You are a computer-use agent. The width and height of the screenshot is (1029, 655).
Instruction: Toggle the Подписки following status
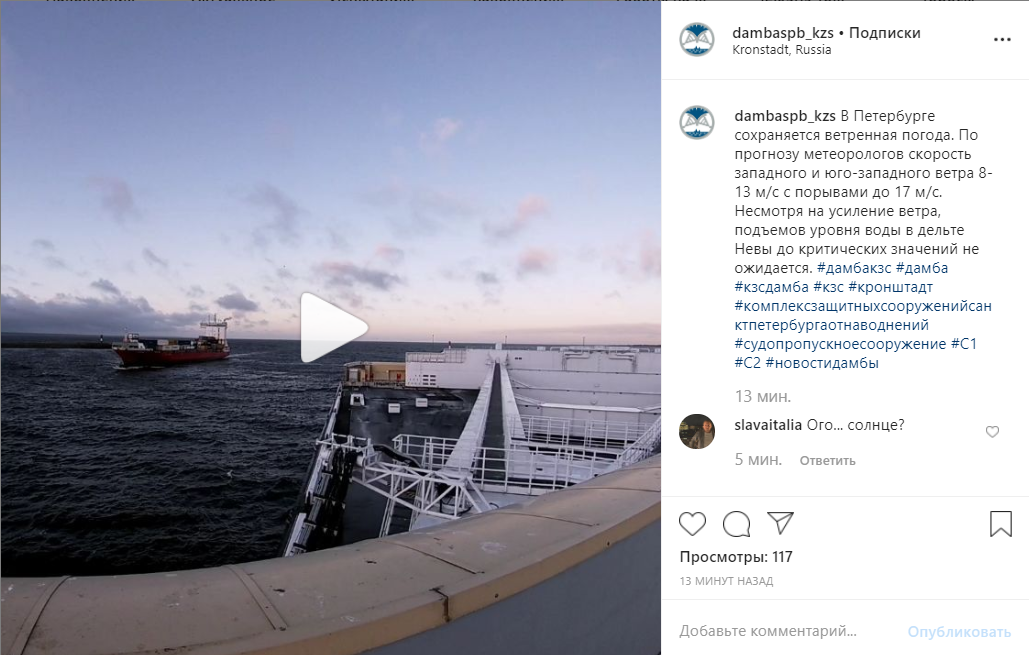[x=885, y=33]
